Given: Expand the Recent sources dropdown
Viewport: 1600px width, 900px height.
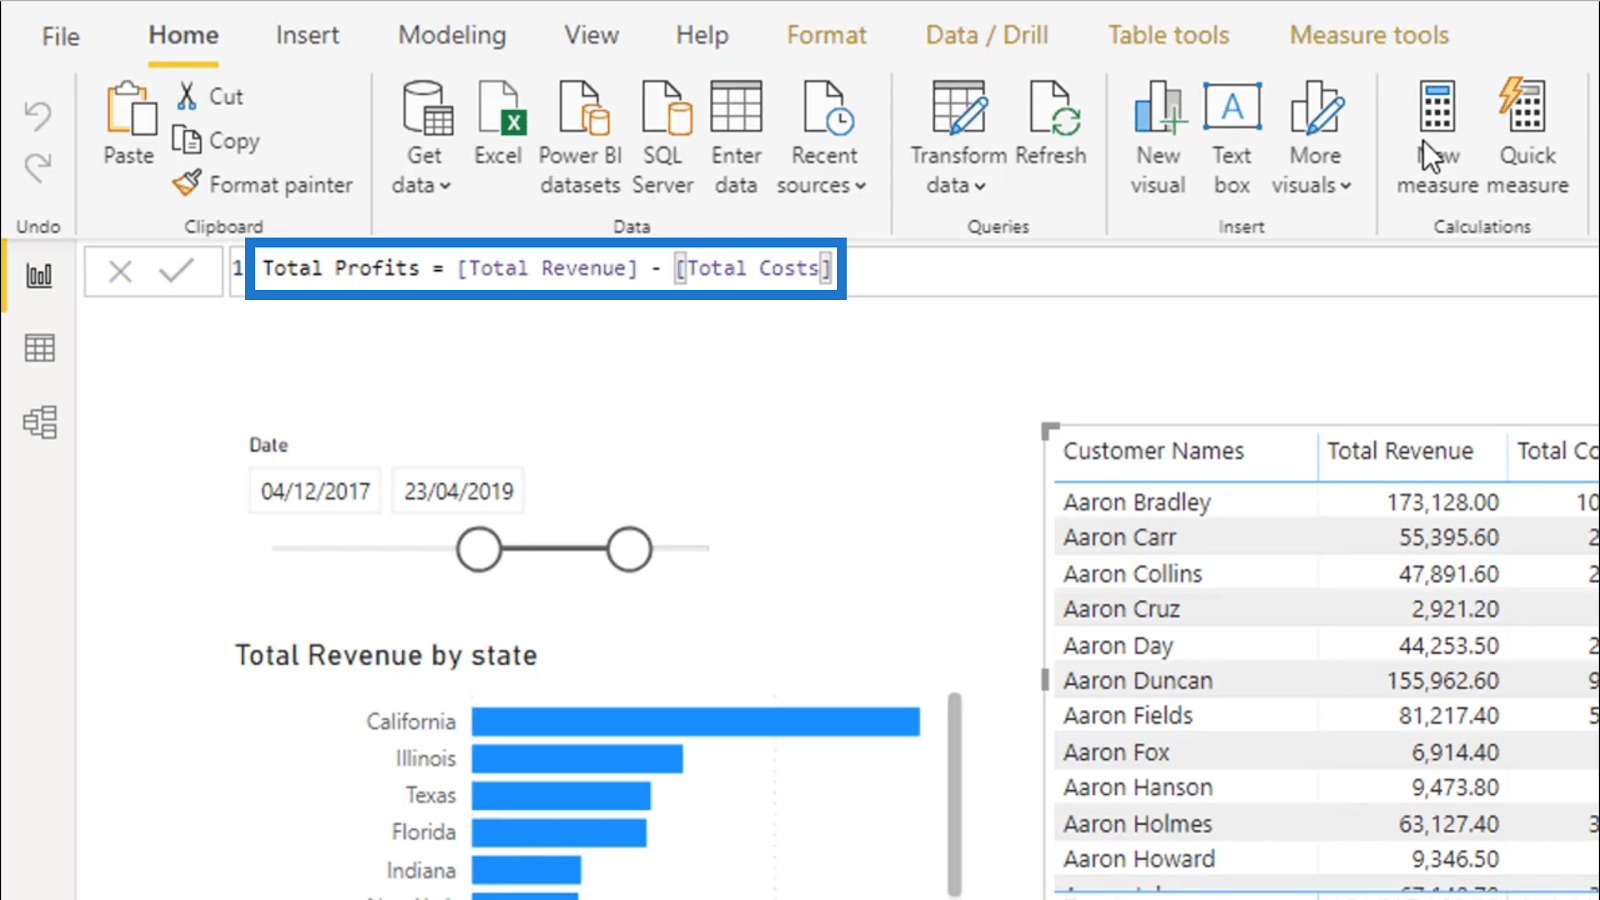Looking at the screenshot, I should [x=822, y=185].
